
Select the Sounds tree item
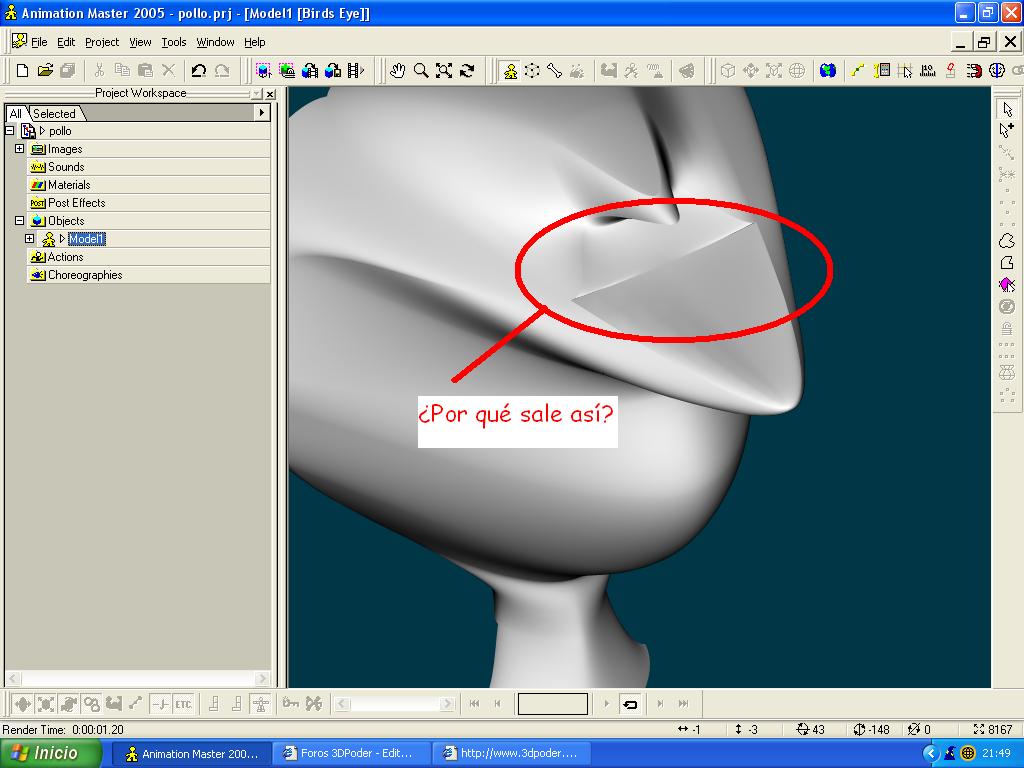[x=66, y=167]
